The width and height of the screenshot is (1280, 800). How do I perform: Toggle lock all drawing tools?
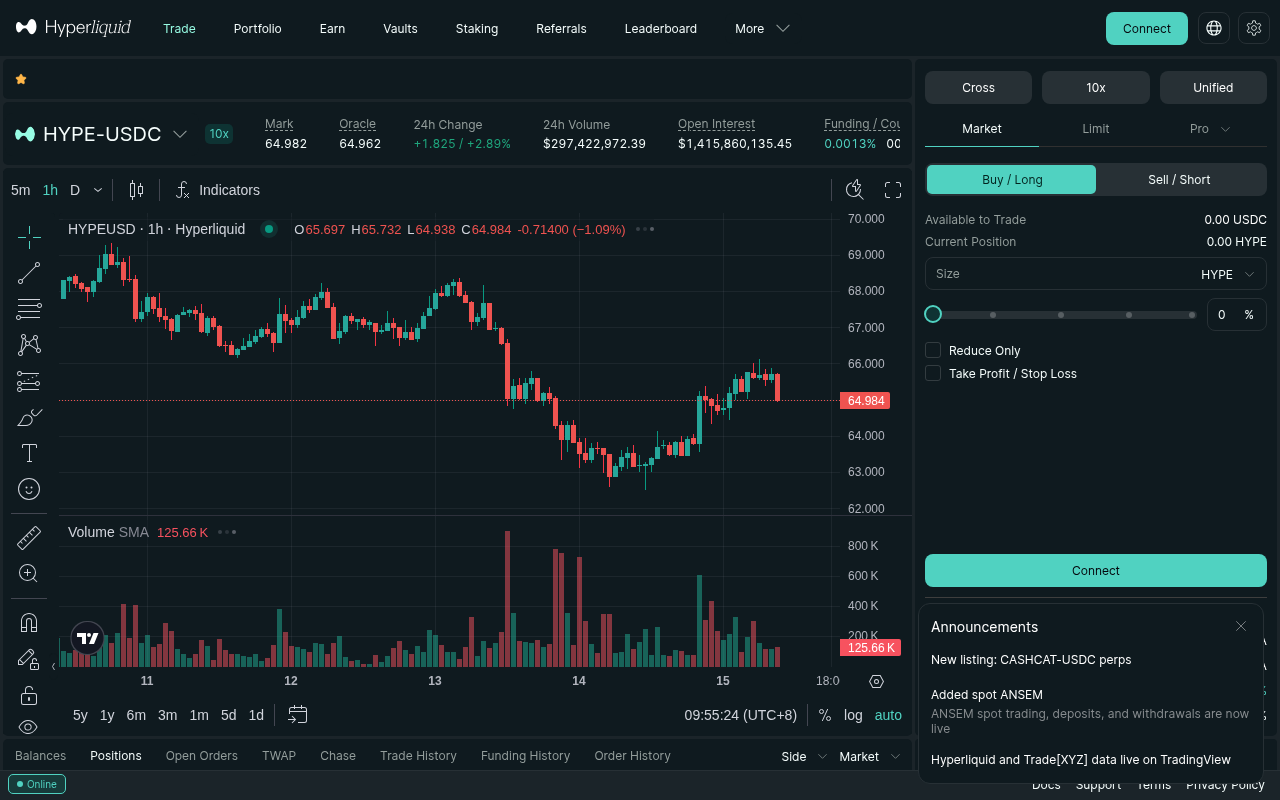tap(29, 695)
